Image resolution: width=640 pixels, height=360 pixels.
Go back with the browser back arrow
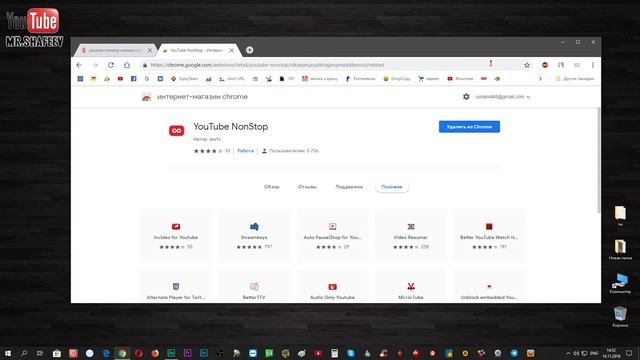[x=79, y=65]
